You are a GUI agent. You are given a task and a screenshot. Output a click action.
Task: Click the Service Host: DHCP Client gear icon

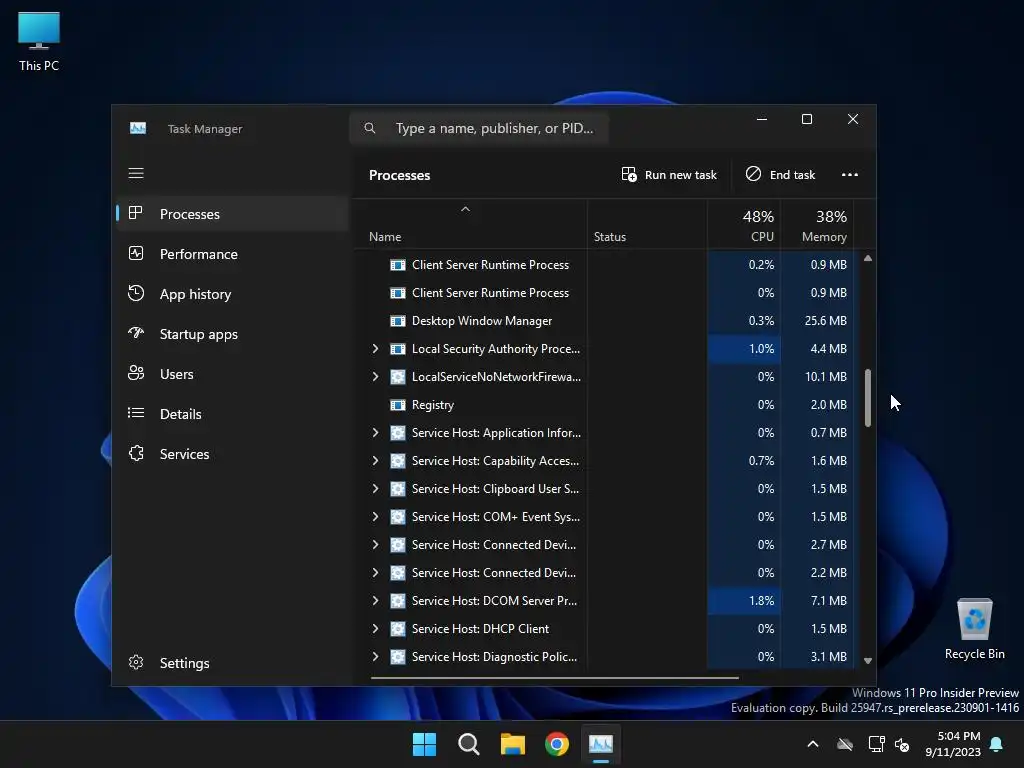pos(398,629)
